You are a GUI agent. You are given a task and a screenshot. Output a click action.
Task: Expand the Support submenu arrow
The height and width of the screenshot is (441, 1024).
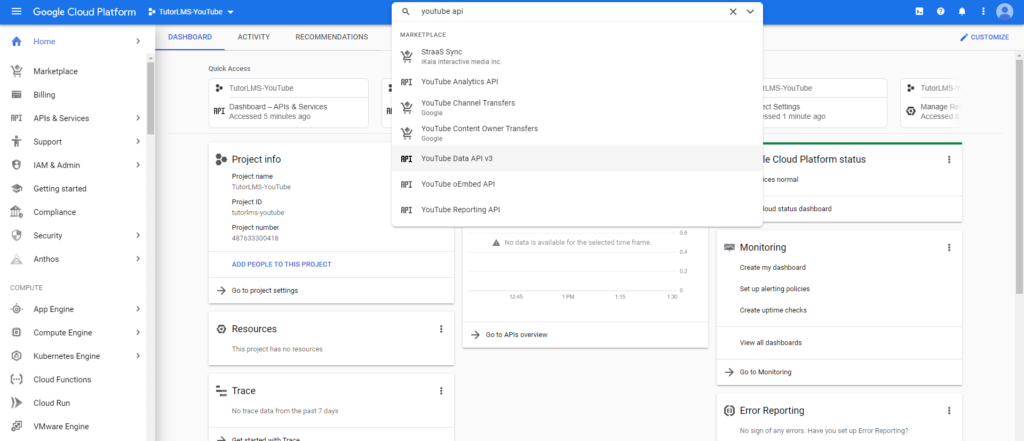click(x=138, y=142)
